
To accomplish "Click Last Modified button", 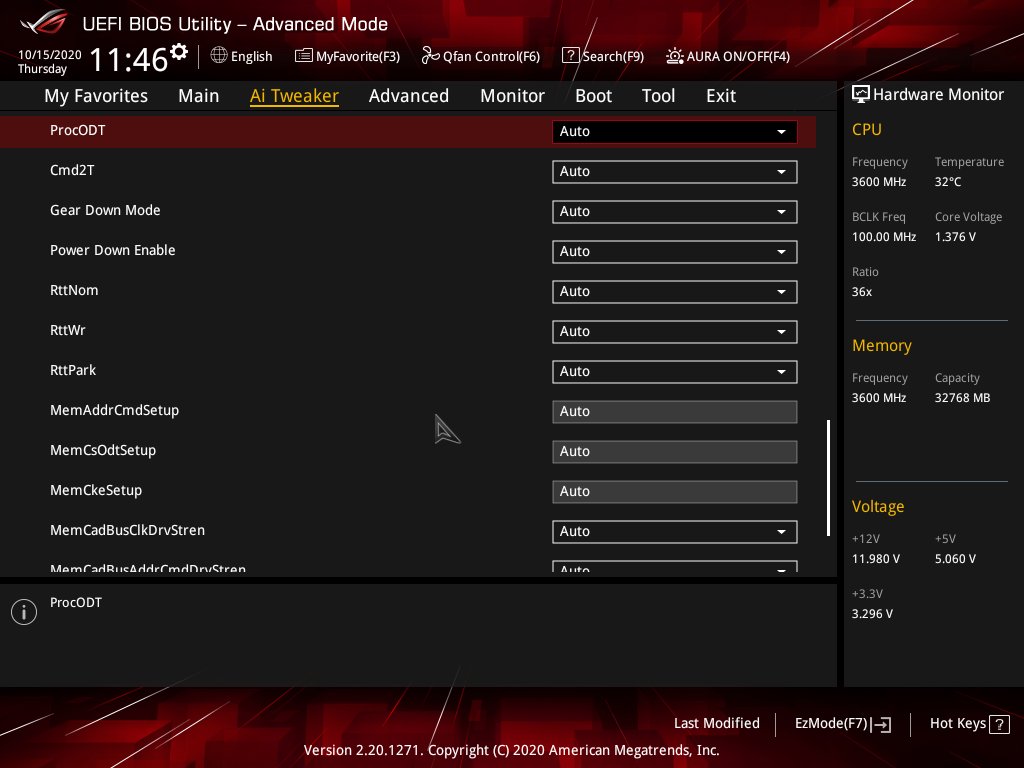I will click(x=716, y=723).
